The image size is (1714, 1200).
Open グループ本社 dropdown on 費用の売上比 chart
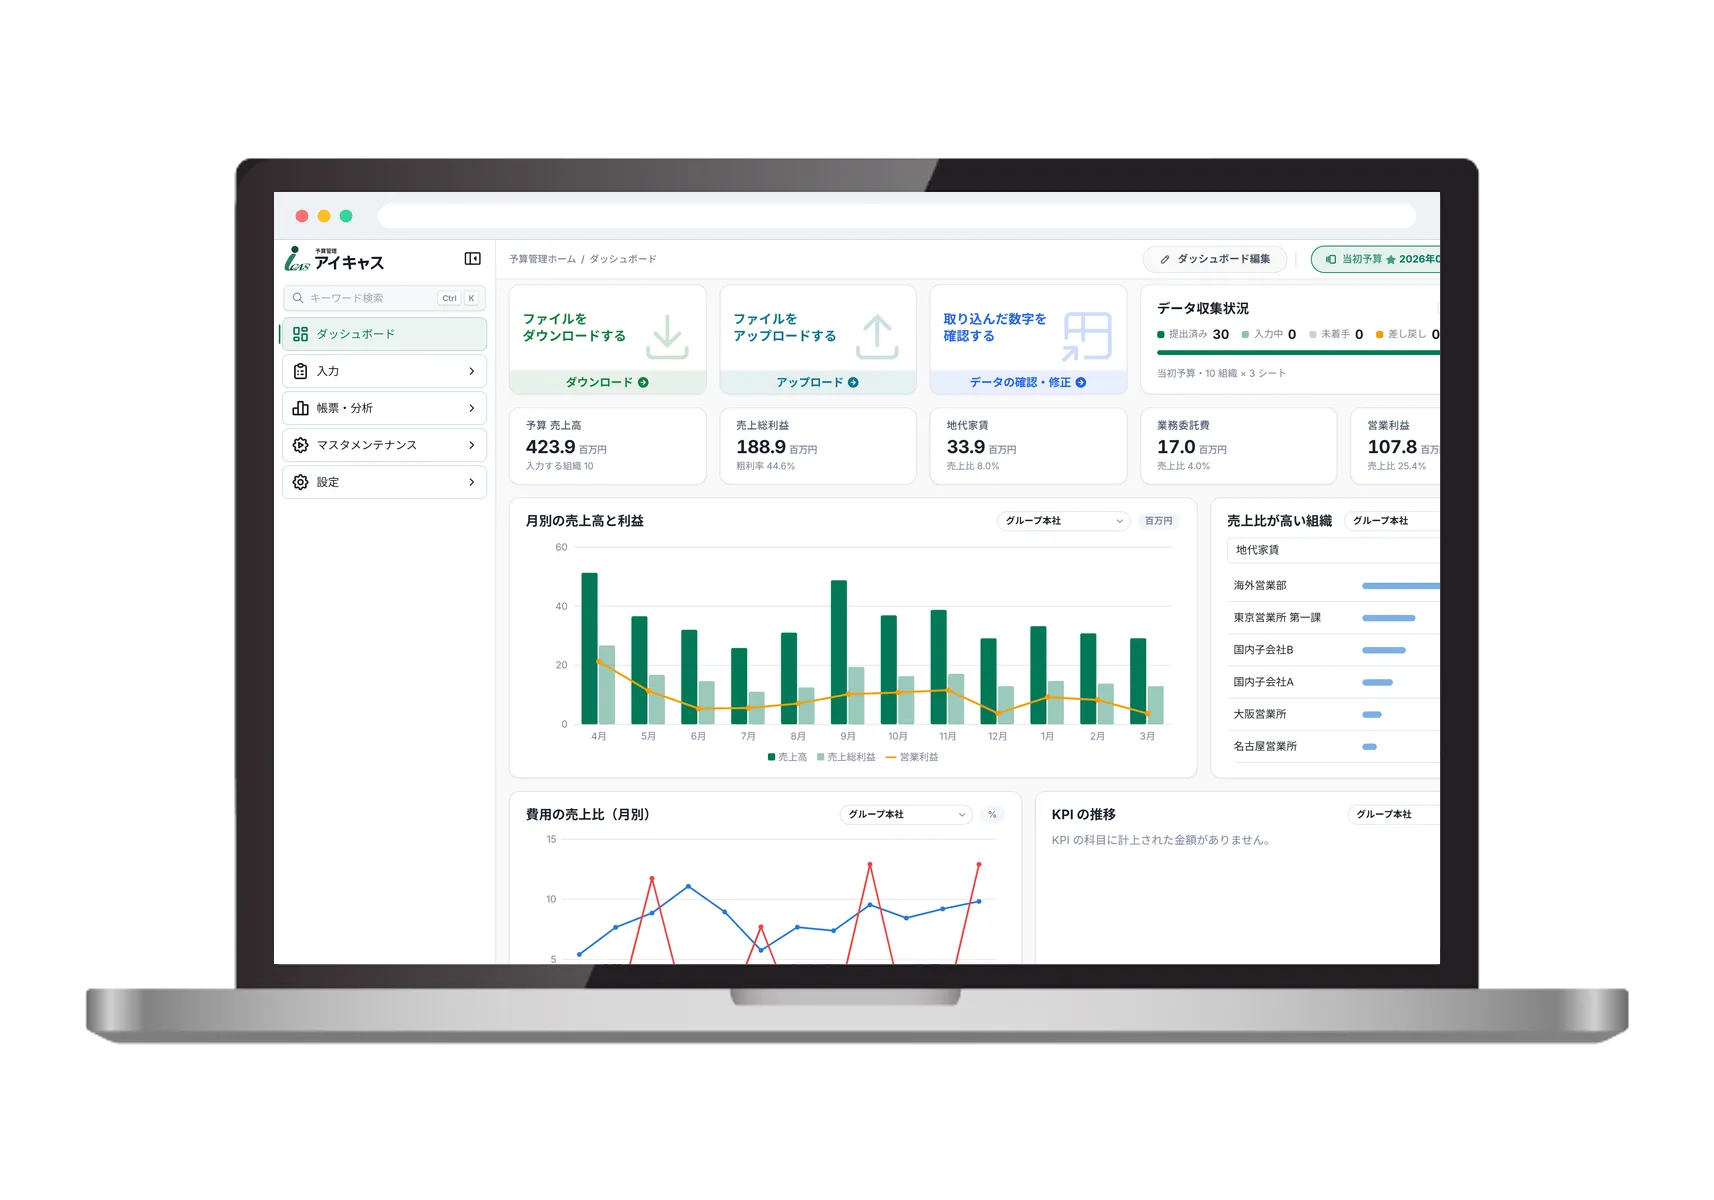point(906,815)
